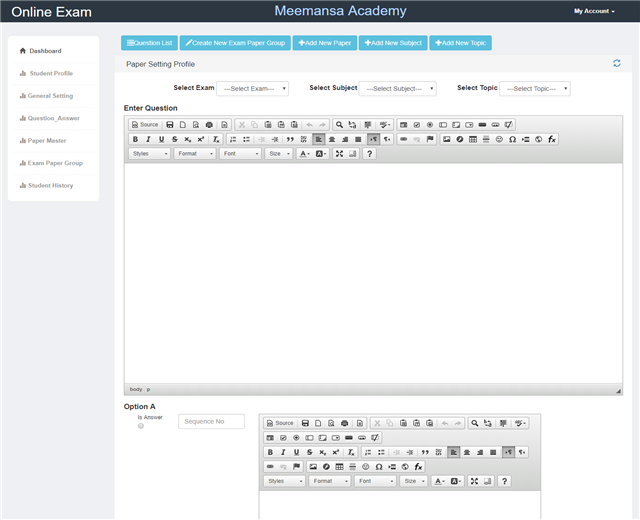Viewport: 640px width, 520px height.
Task: Click Add New Subject button
Action: point(393,43)
